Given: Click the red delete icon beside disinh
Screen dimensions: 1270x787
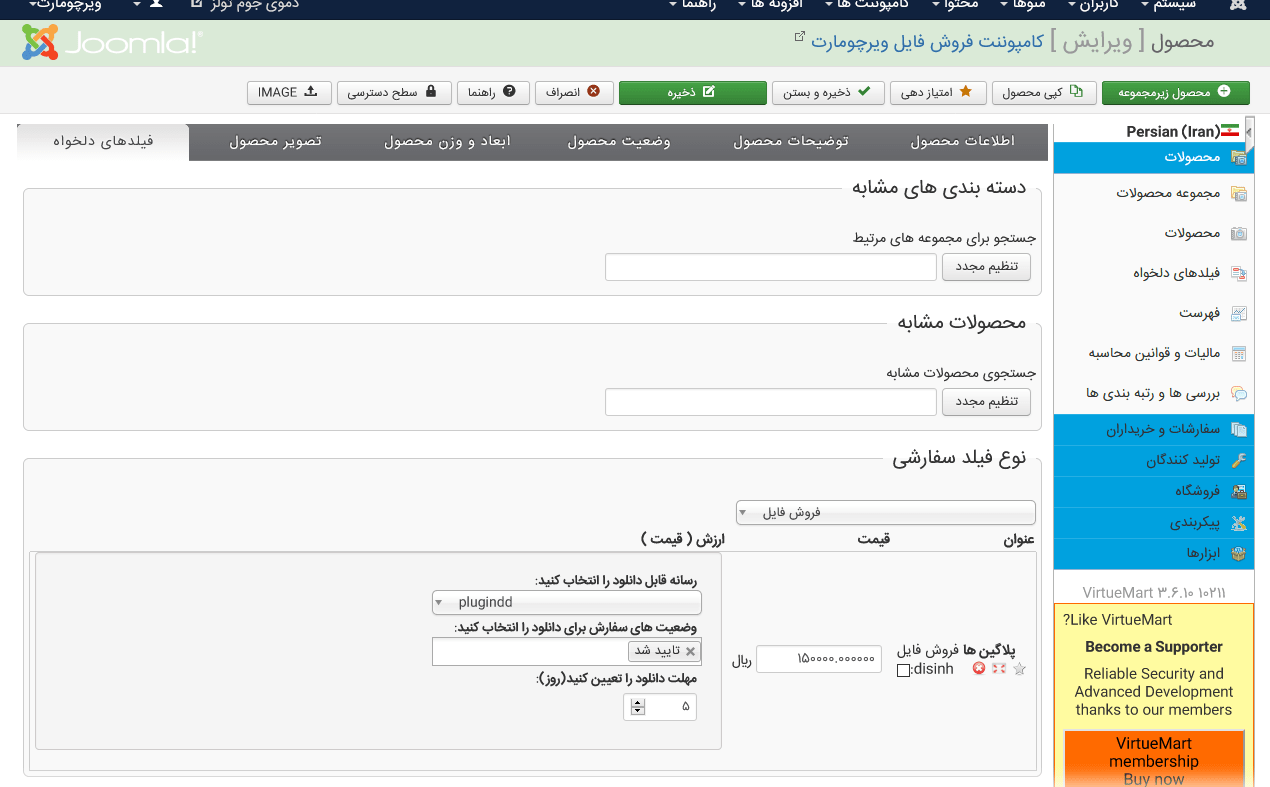Looking at the screenshot, I should (979, 669).
